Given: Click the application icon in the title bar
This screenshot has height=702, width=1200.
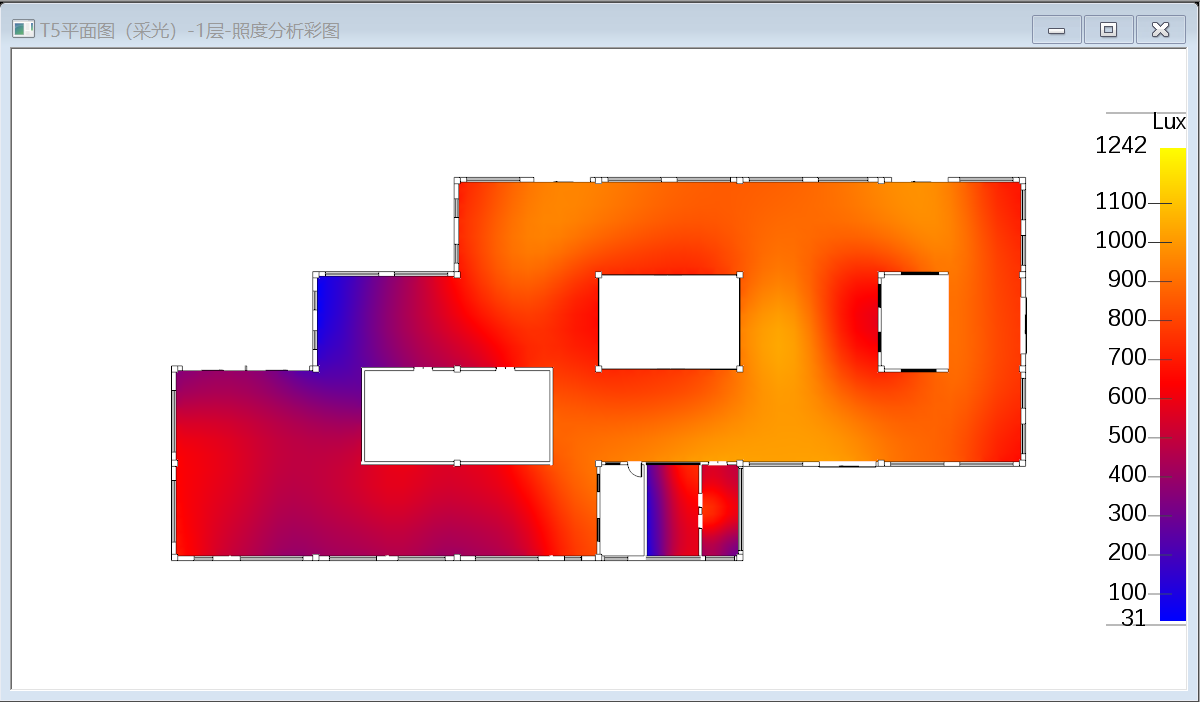Looking at the screenshot, I should 23,30.
